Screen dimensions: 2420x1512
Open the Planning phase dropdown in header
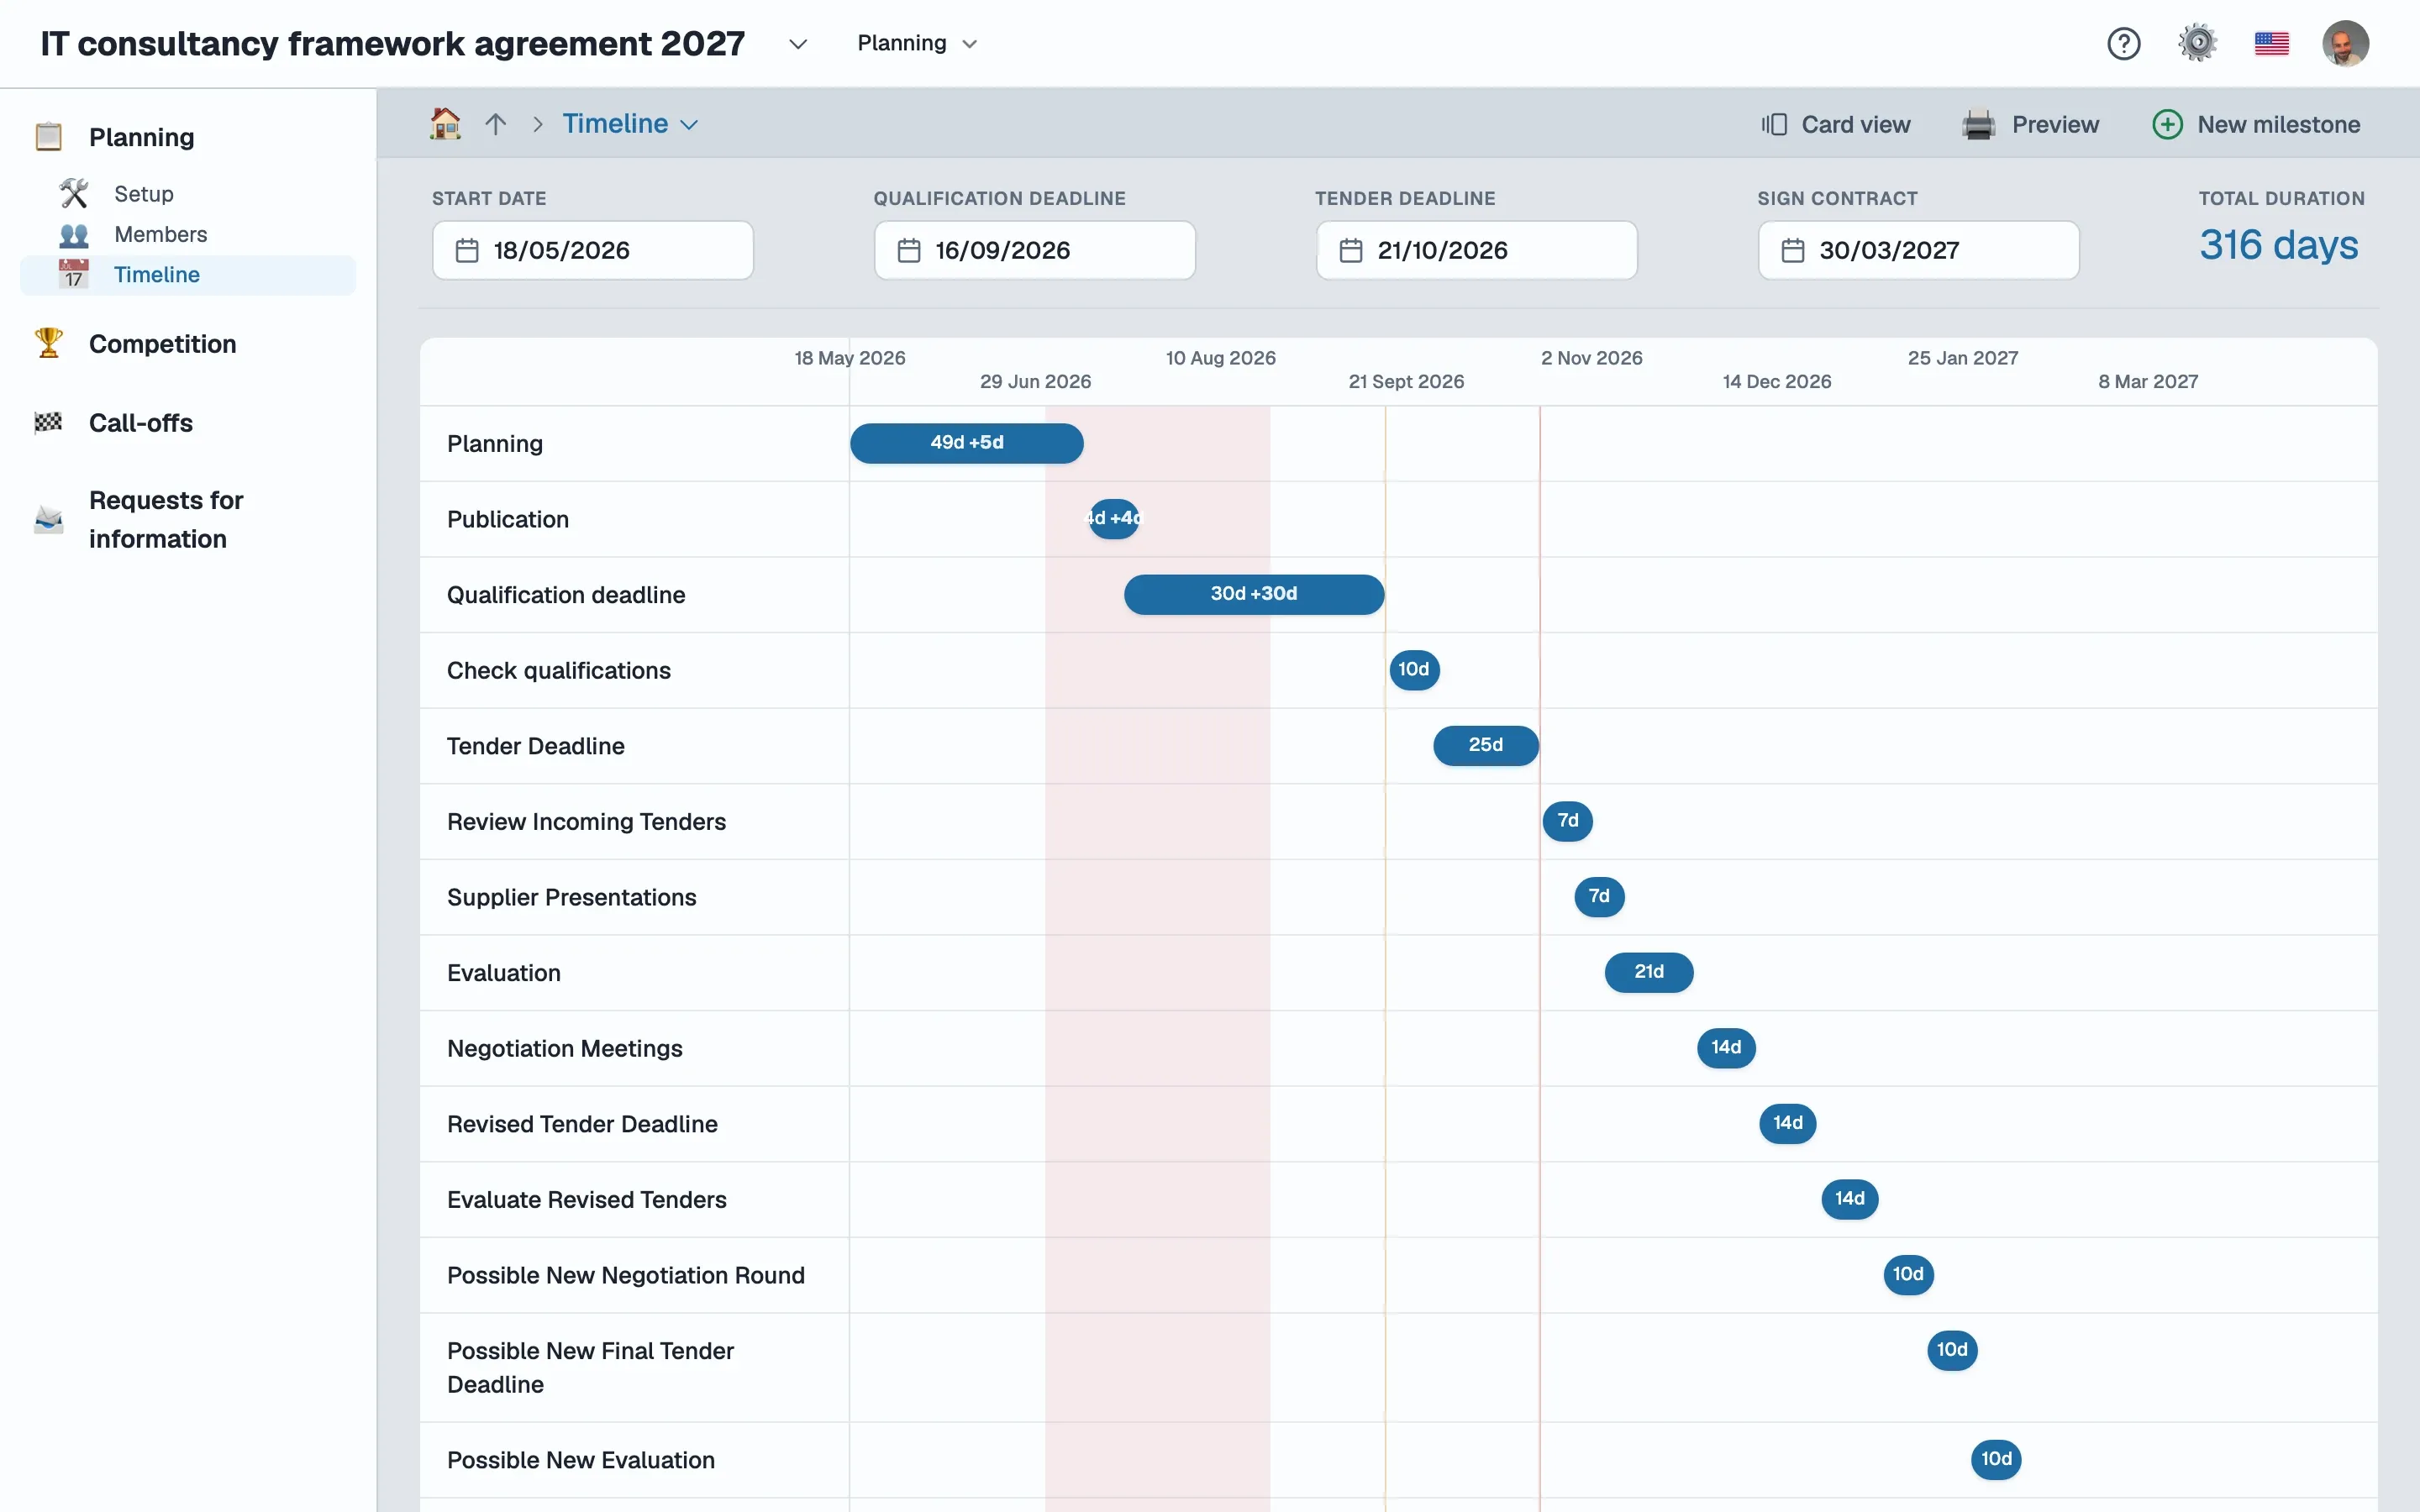(916, 43)
